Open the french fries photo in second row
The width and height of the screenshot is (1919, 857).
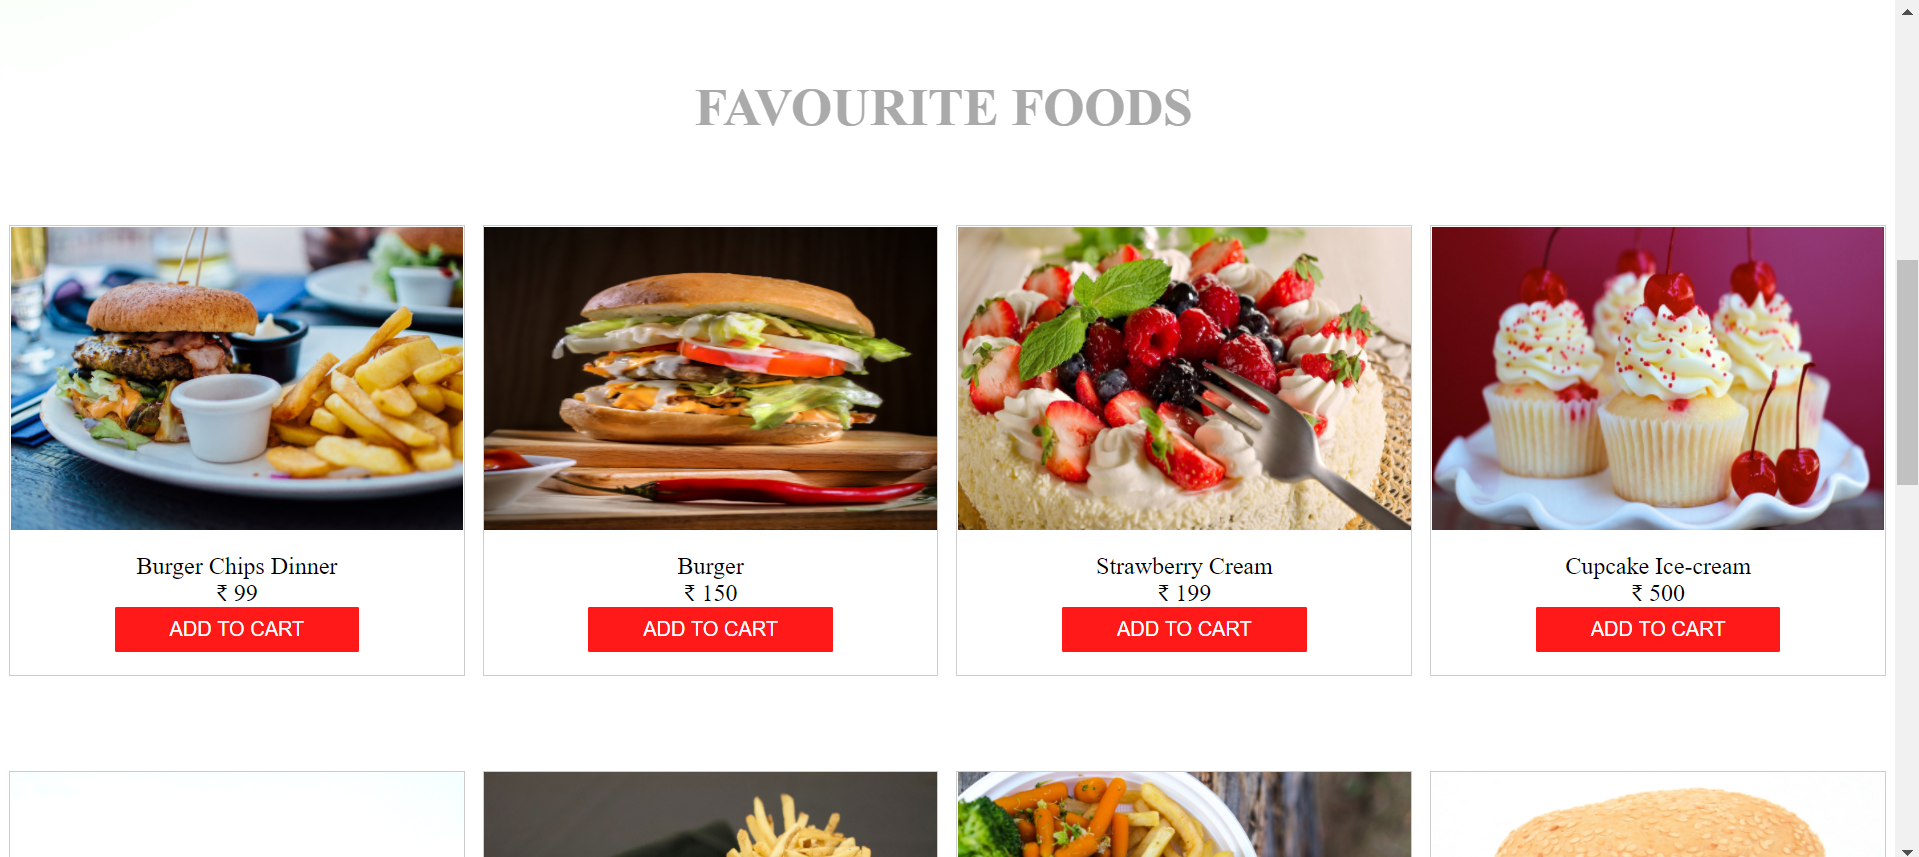(710, 814)
